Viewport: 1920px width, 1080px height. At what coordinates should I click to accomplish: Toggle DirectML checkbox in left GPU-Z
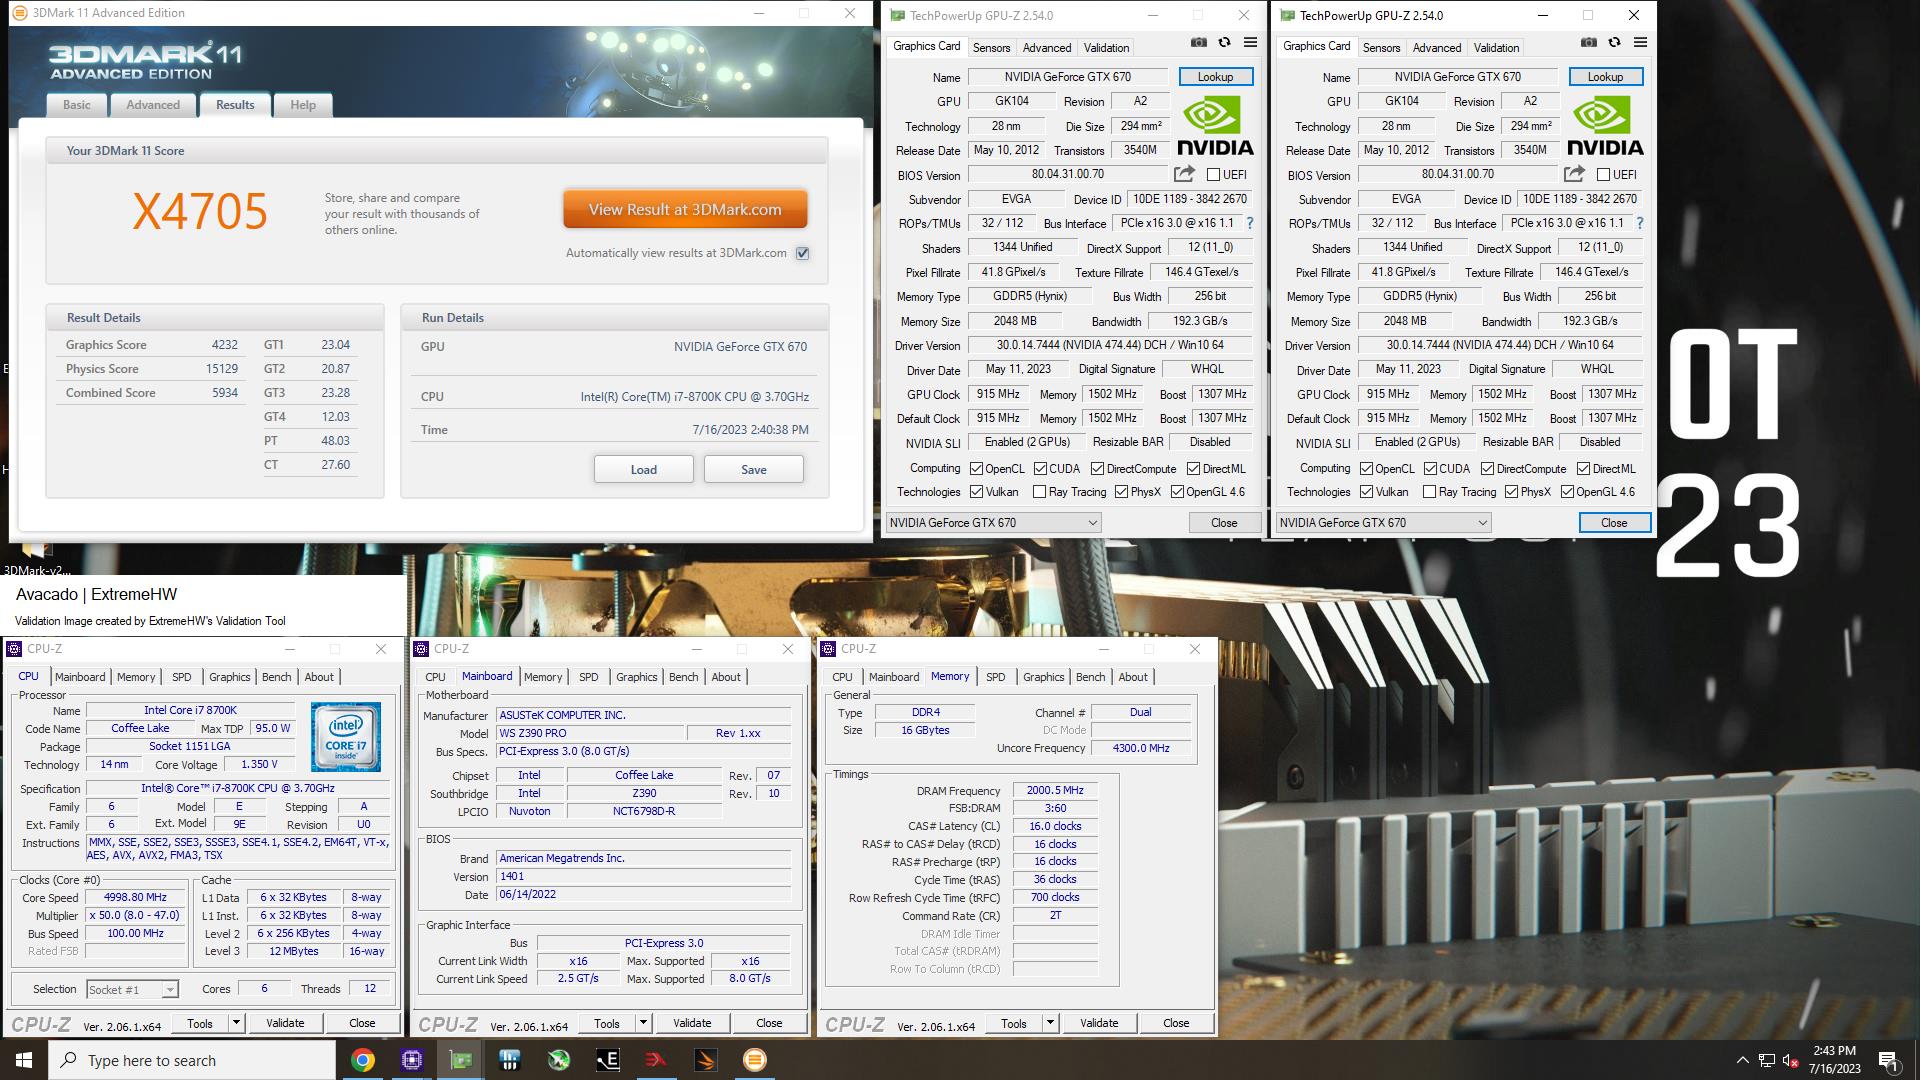point(1194,468)
